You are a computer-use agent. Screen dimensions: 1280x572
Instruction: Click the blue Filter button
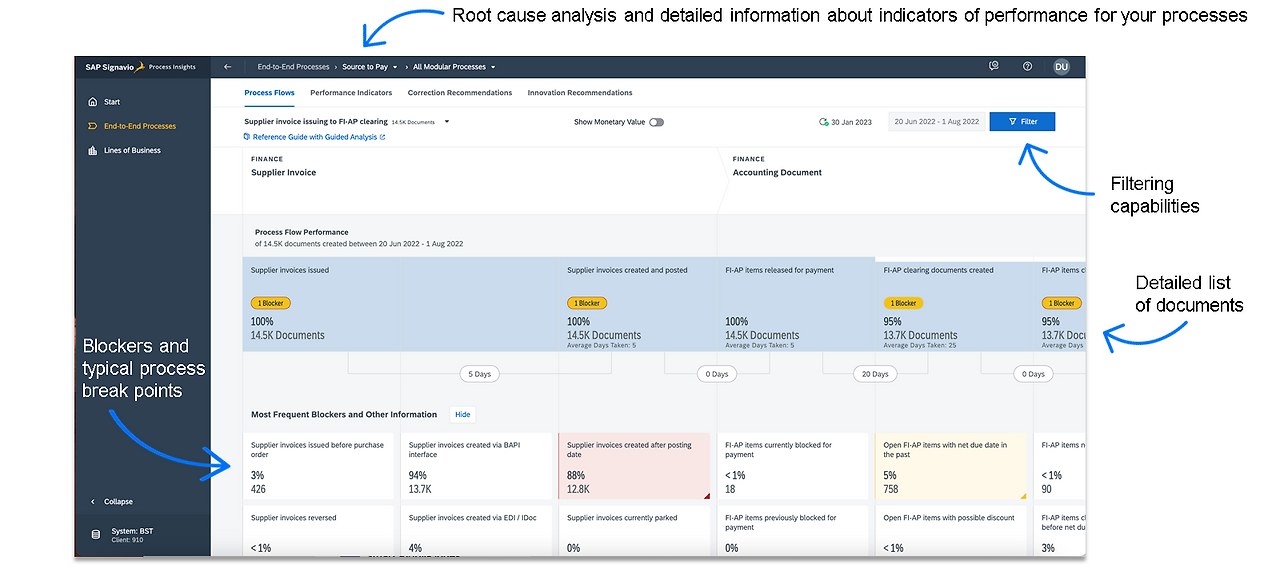(x=1022, y=122)
